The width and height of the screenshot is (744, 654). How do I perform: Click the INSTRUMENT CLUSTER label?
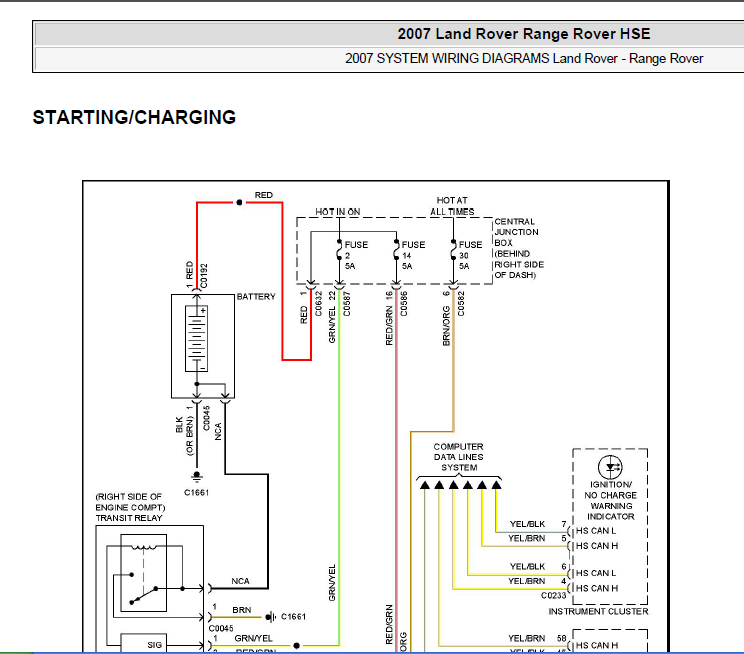[598, 611]
